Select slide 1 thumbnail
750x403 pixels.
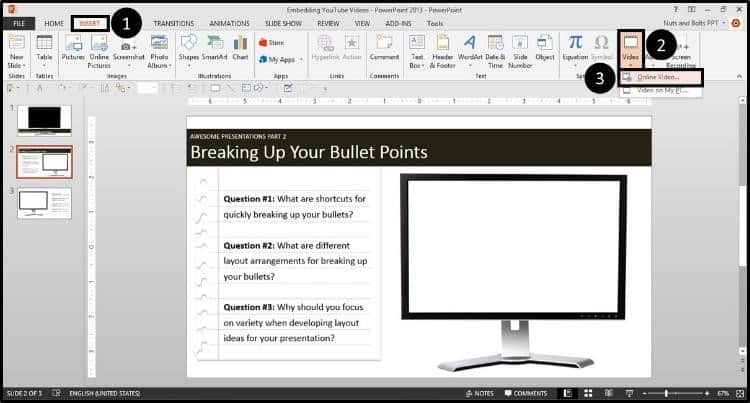coord(44,121)
